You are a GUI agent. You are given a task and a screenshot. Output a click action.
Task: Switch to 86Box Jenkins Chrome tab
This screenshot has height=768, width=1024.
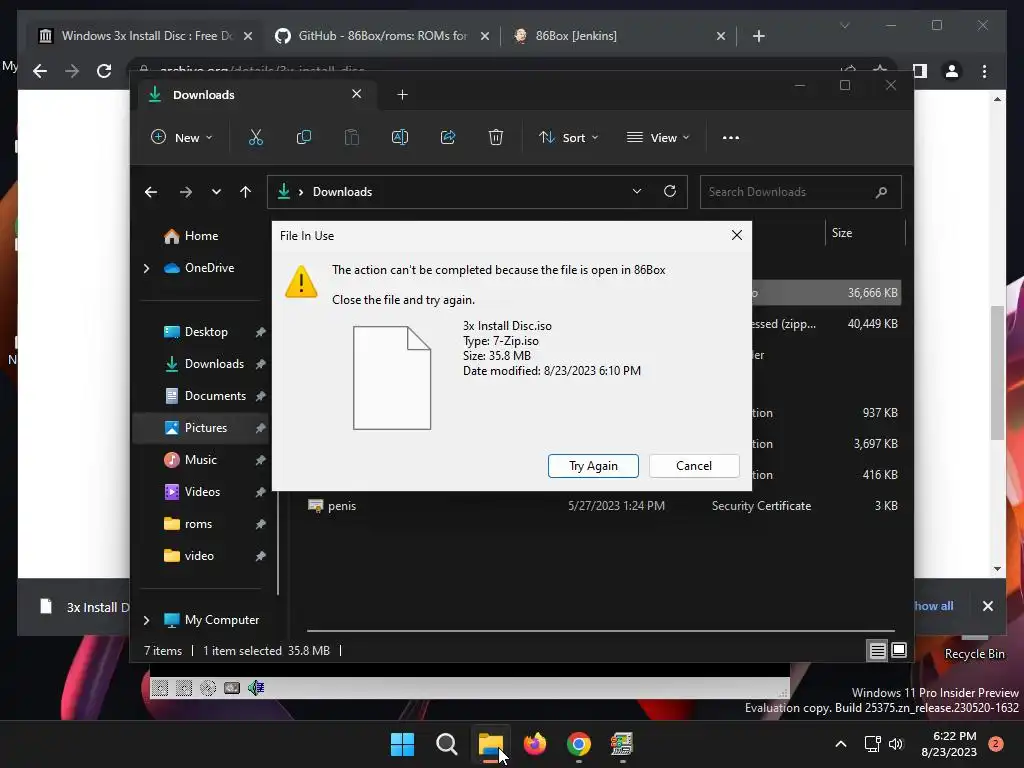(618, 36)
